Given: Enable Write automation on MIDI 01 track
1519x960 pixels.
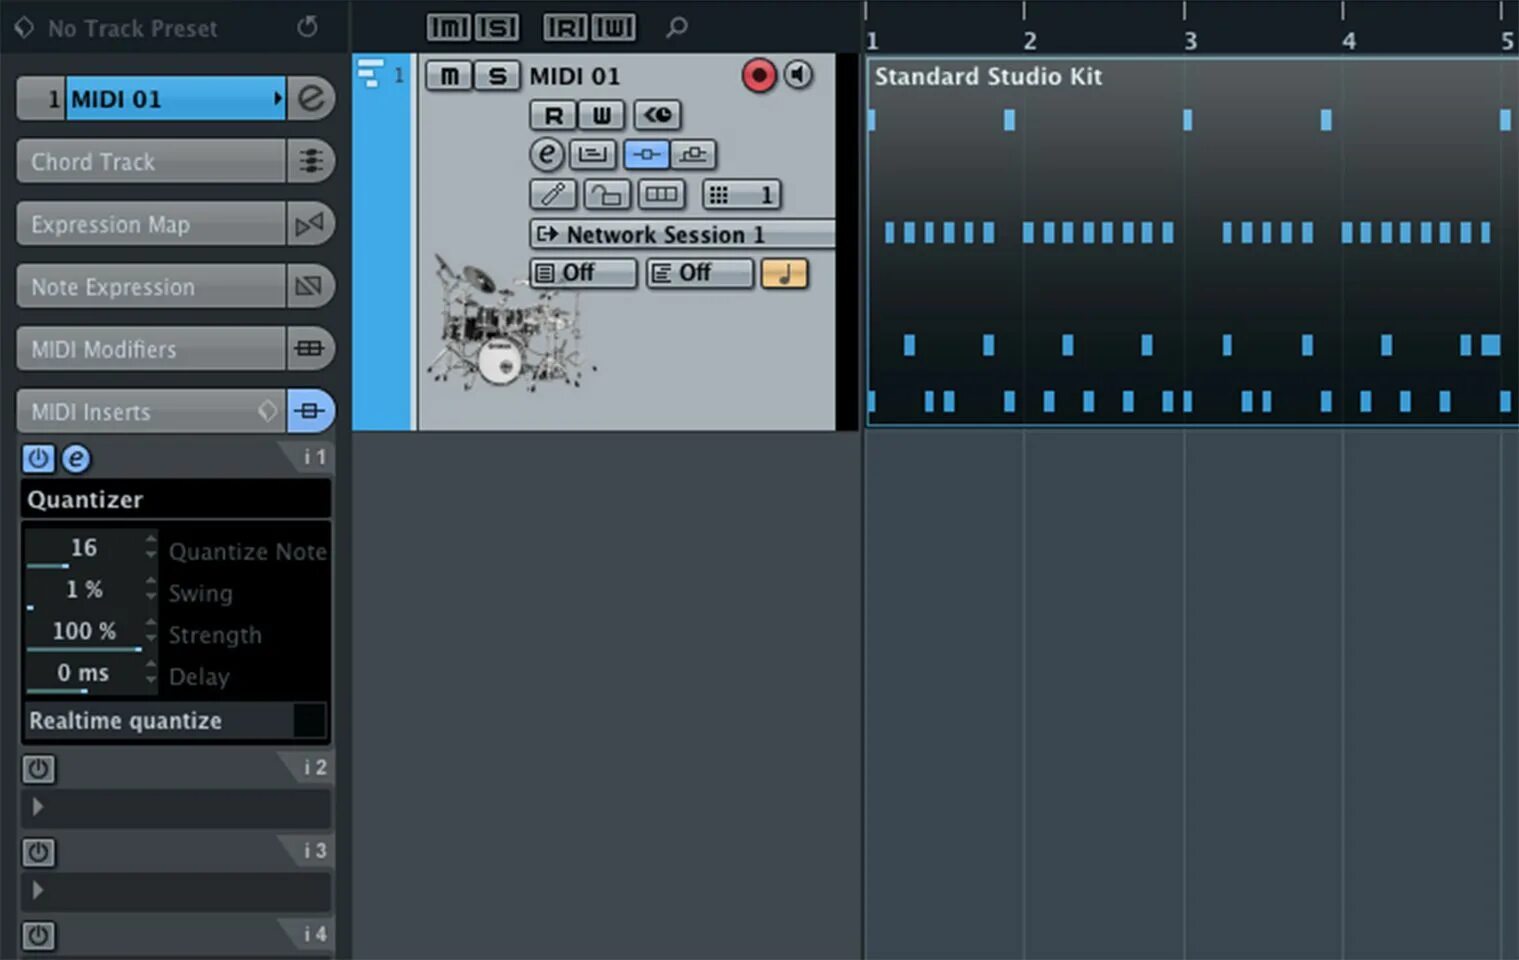Looking at the screenshot, I should coord(601,115).
